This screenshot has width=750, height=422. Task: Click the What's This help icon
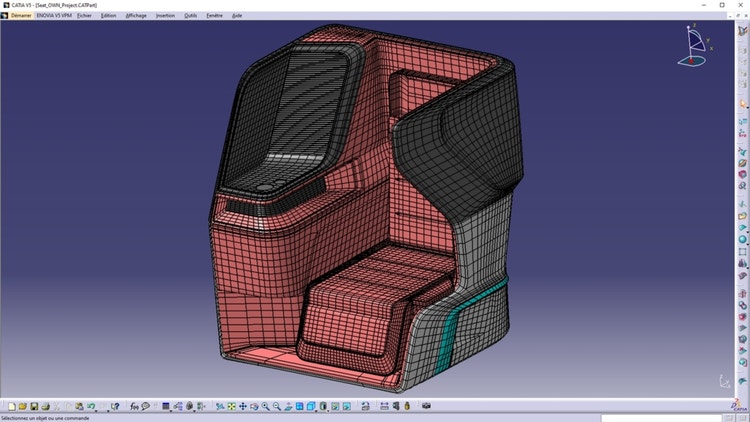(x=115, y=407)
